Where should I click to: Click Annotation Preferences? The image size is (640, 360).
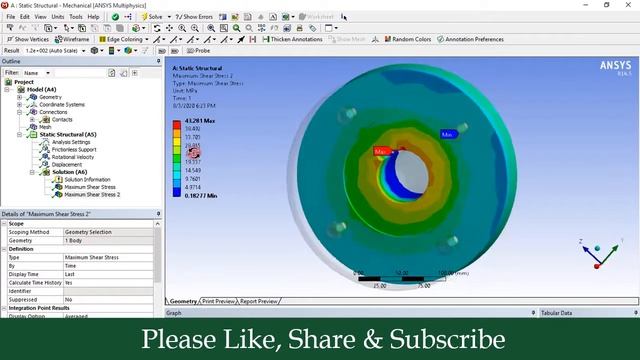(470, 39)
